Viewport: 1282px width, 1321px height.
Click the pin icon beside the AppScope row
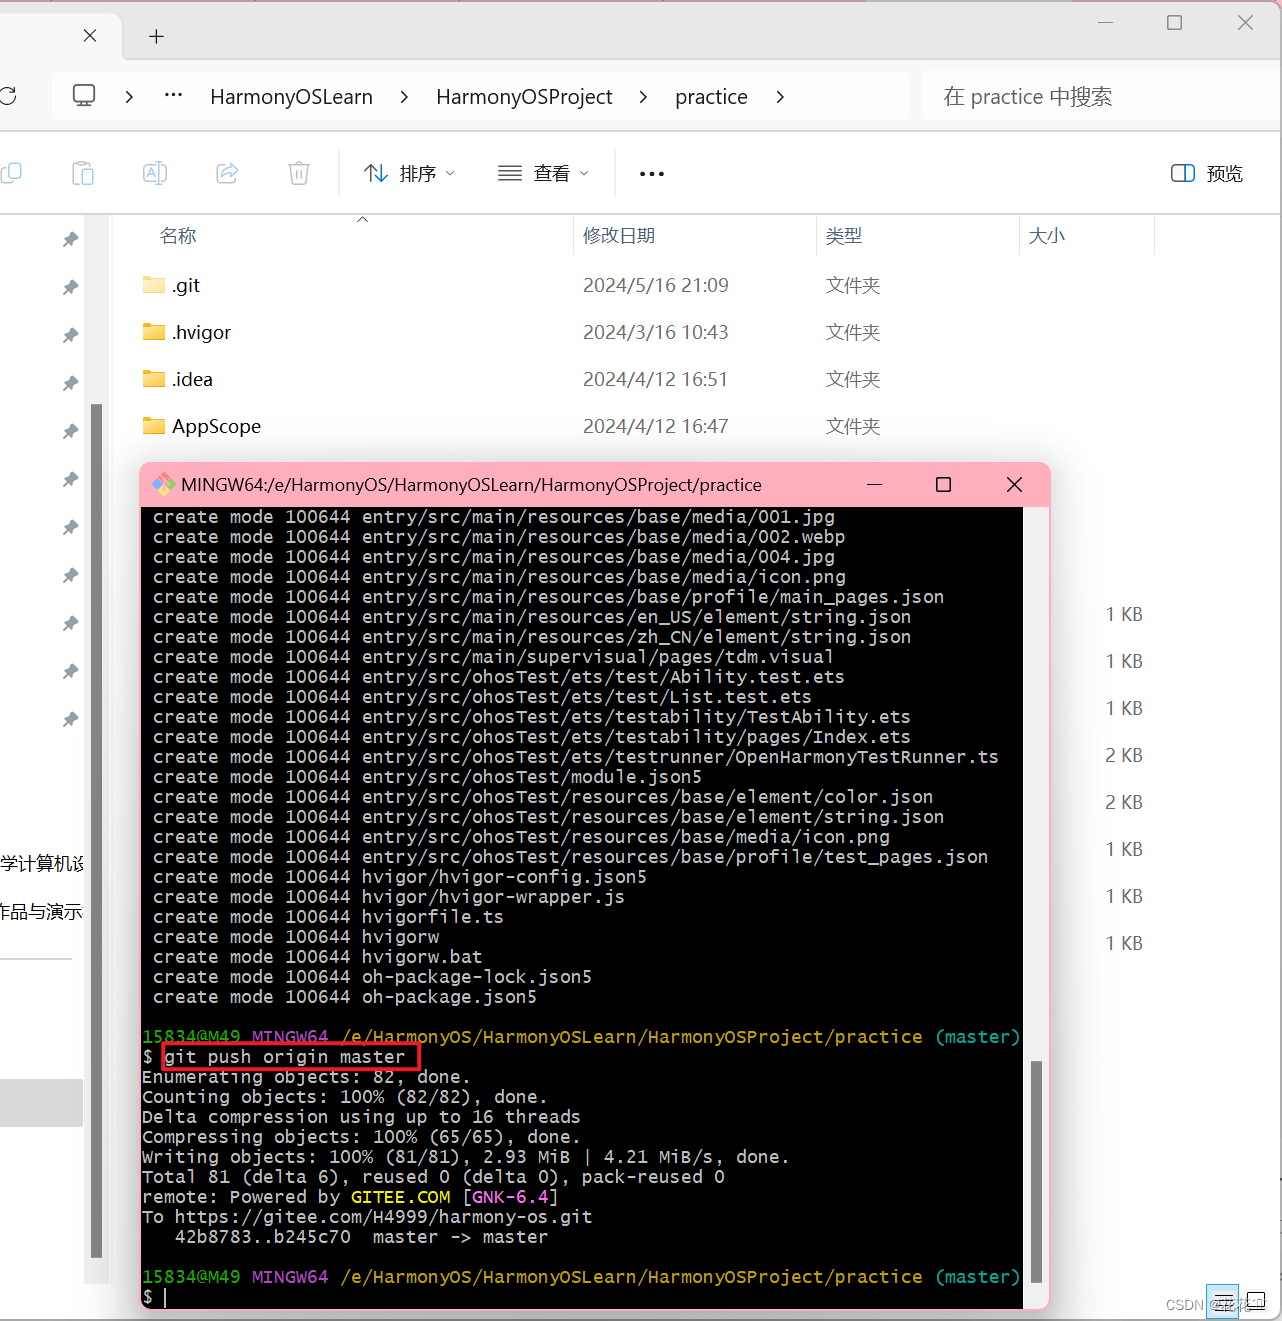(70, 431)
